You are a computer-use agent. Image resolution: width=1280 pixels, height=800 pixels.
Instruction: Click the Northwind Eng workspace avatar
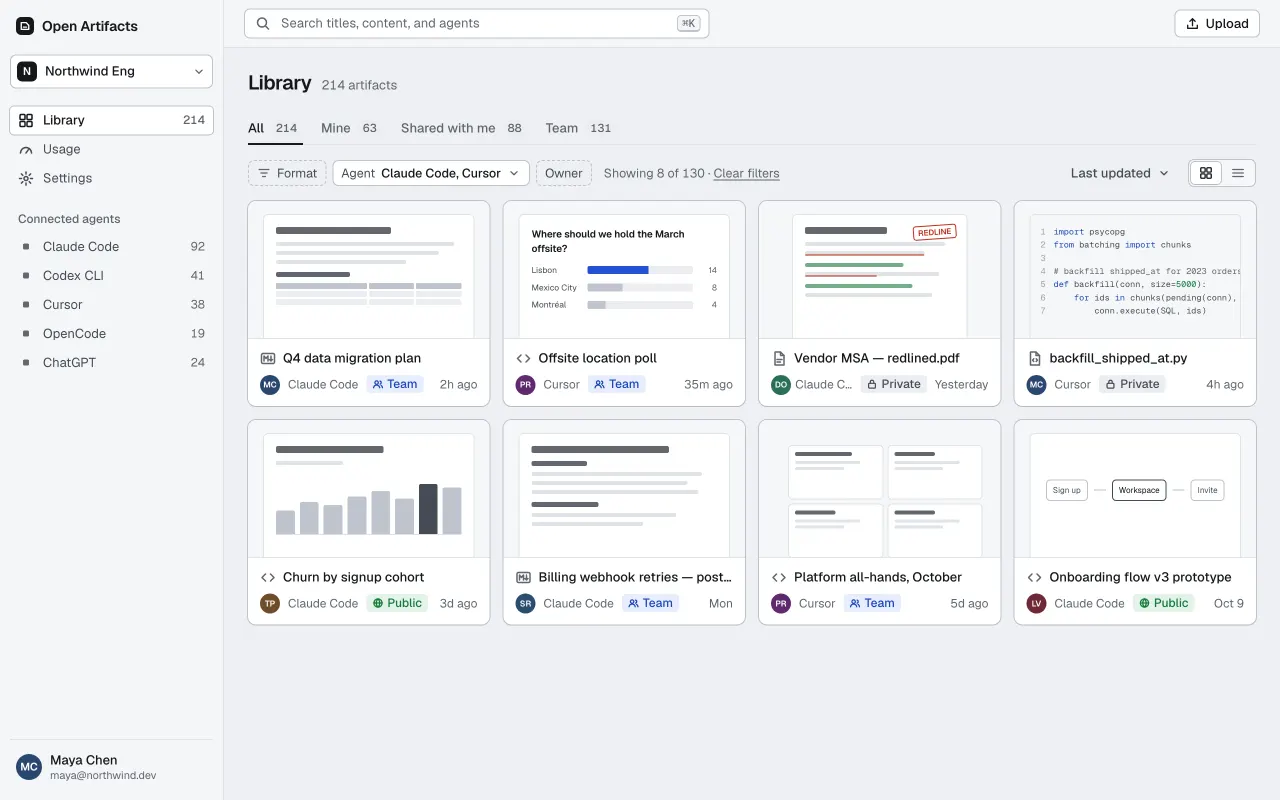pyautogui.click(x=27, y=71)
